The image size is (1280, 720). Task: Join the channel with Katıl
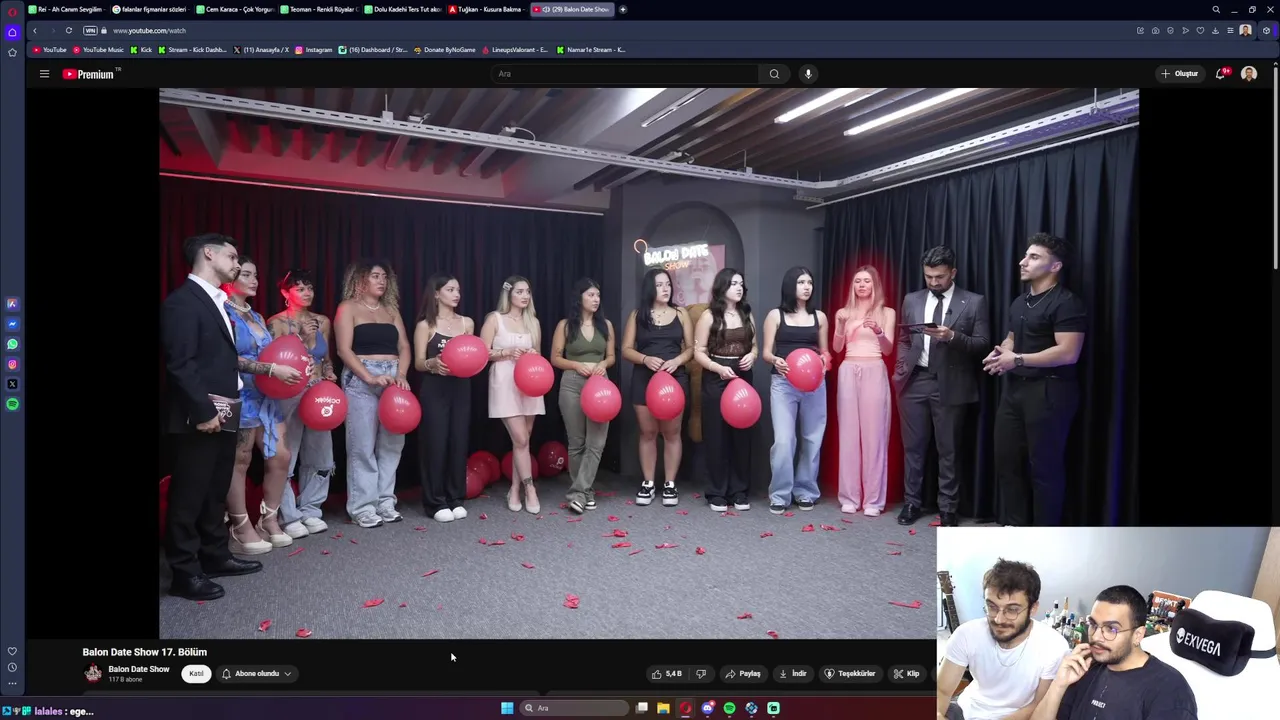[196, 674]
